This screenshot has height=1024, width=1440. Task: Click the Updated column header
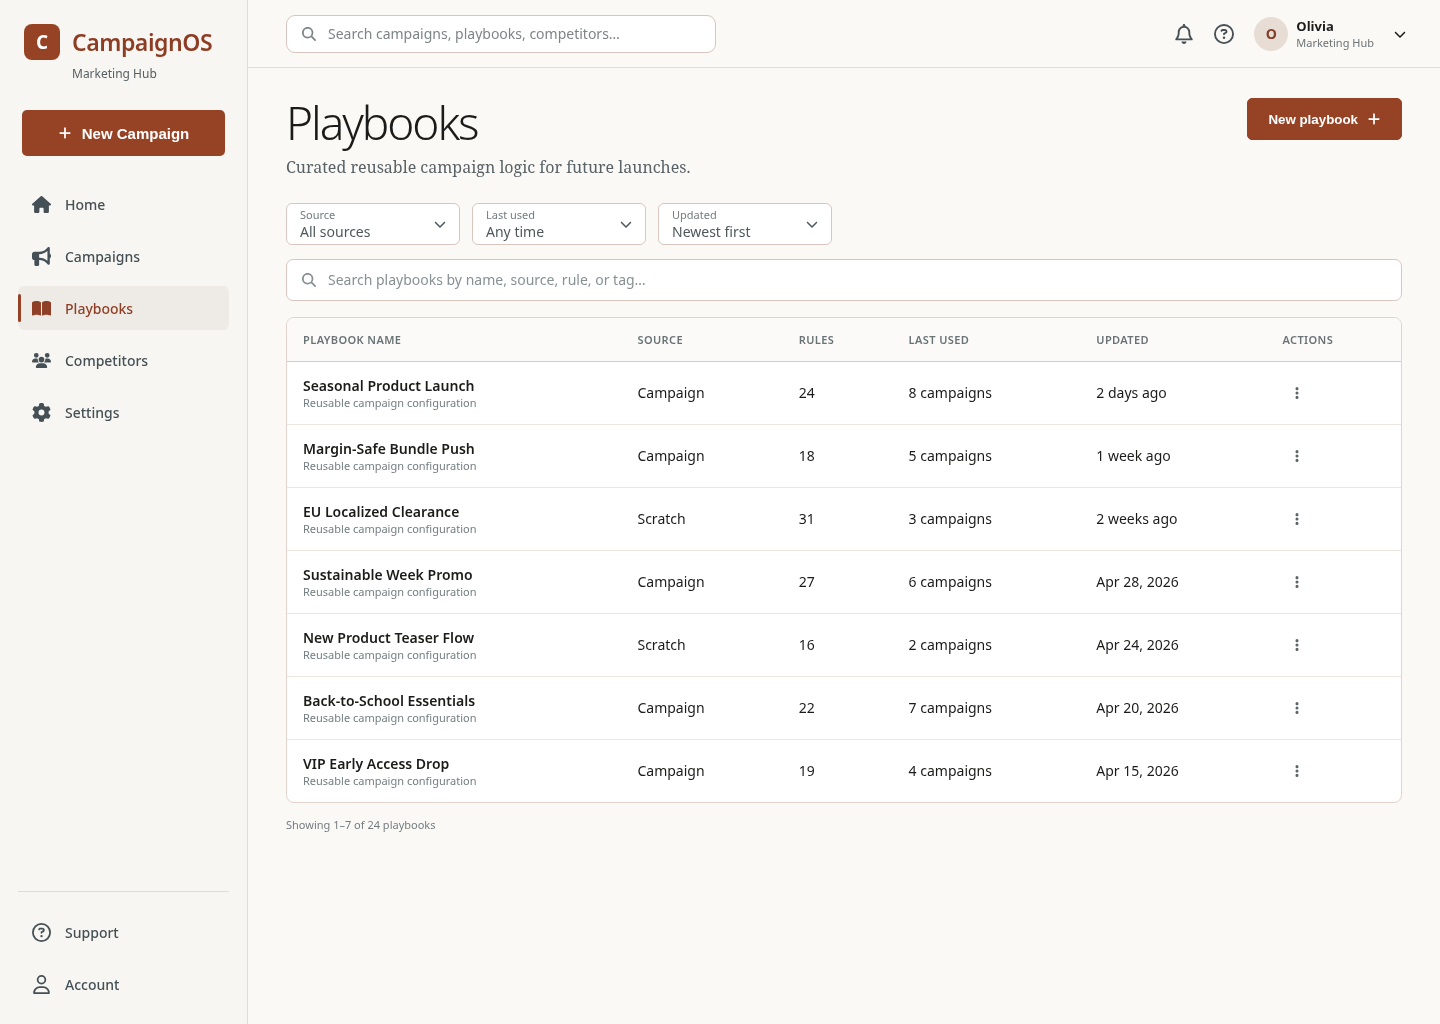click(1122, 340)
